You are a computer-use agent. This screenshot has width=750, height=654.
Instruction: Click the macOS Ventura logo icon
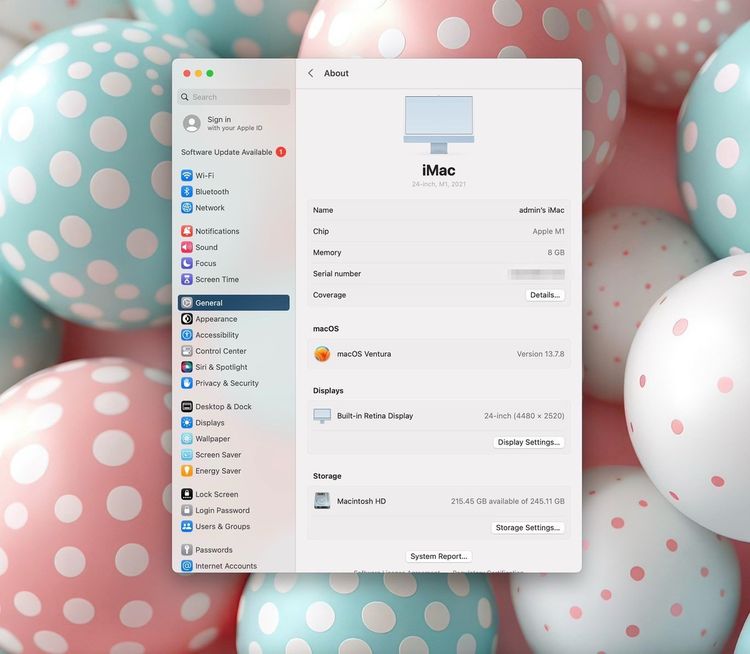point(322,354)
